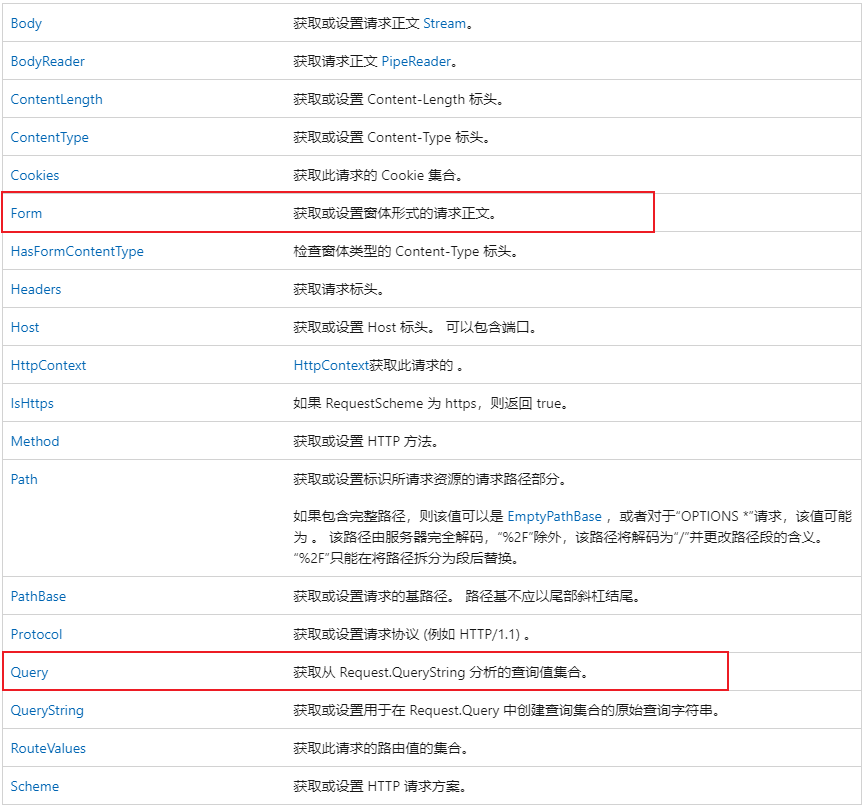Open the Body property link
The image size is (864, 808).
26,24
